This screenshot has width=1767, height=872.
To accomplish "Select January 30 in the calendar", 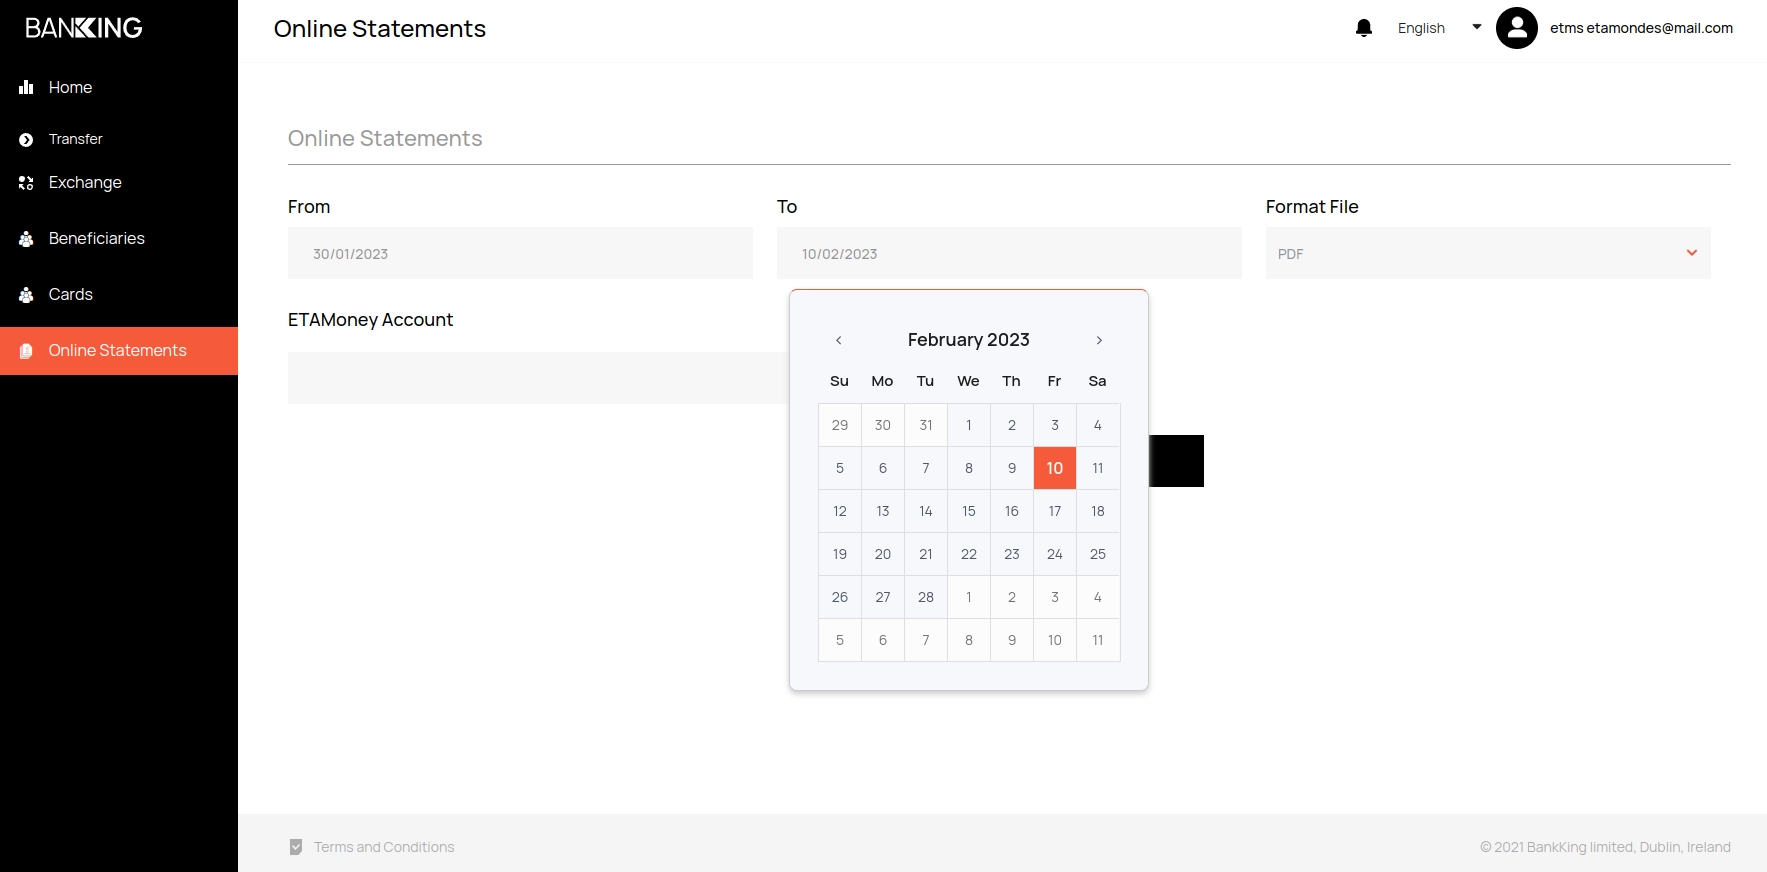I will click(x=883, y=425).
